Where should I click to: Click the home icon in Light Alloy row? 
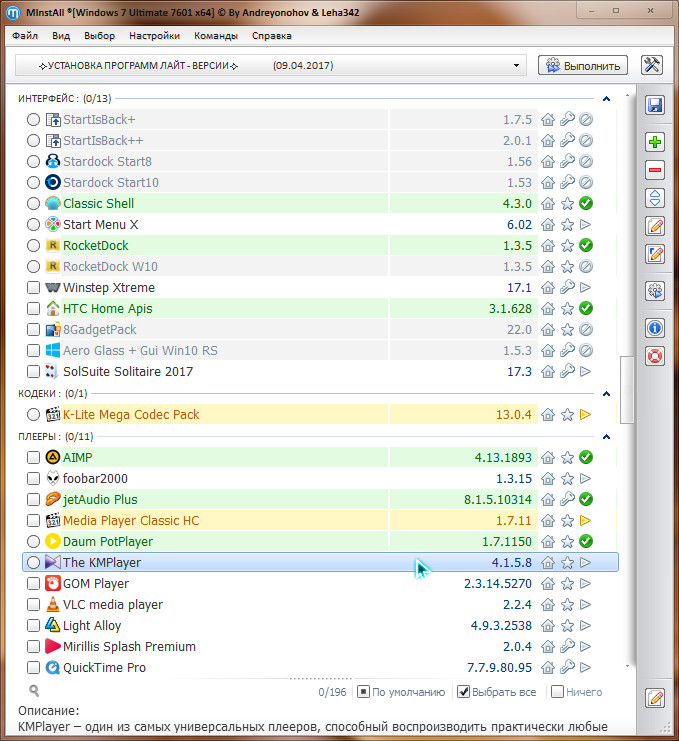pos(548,626)
